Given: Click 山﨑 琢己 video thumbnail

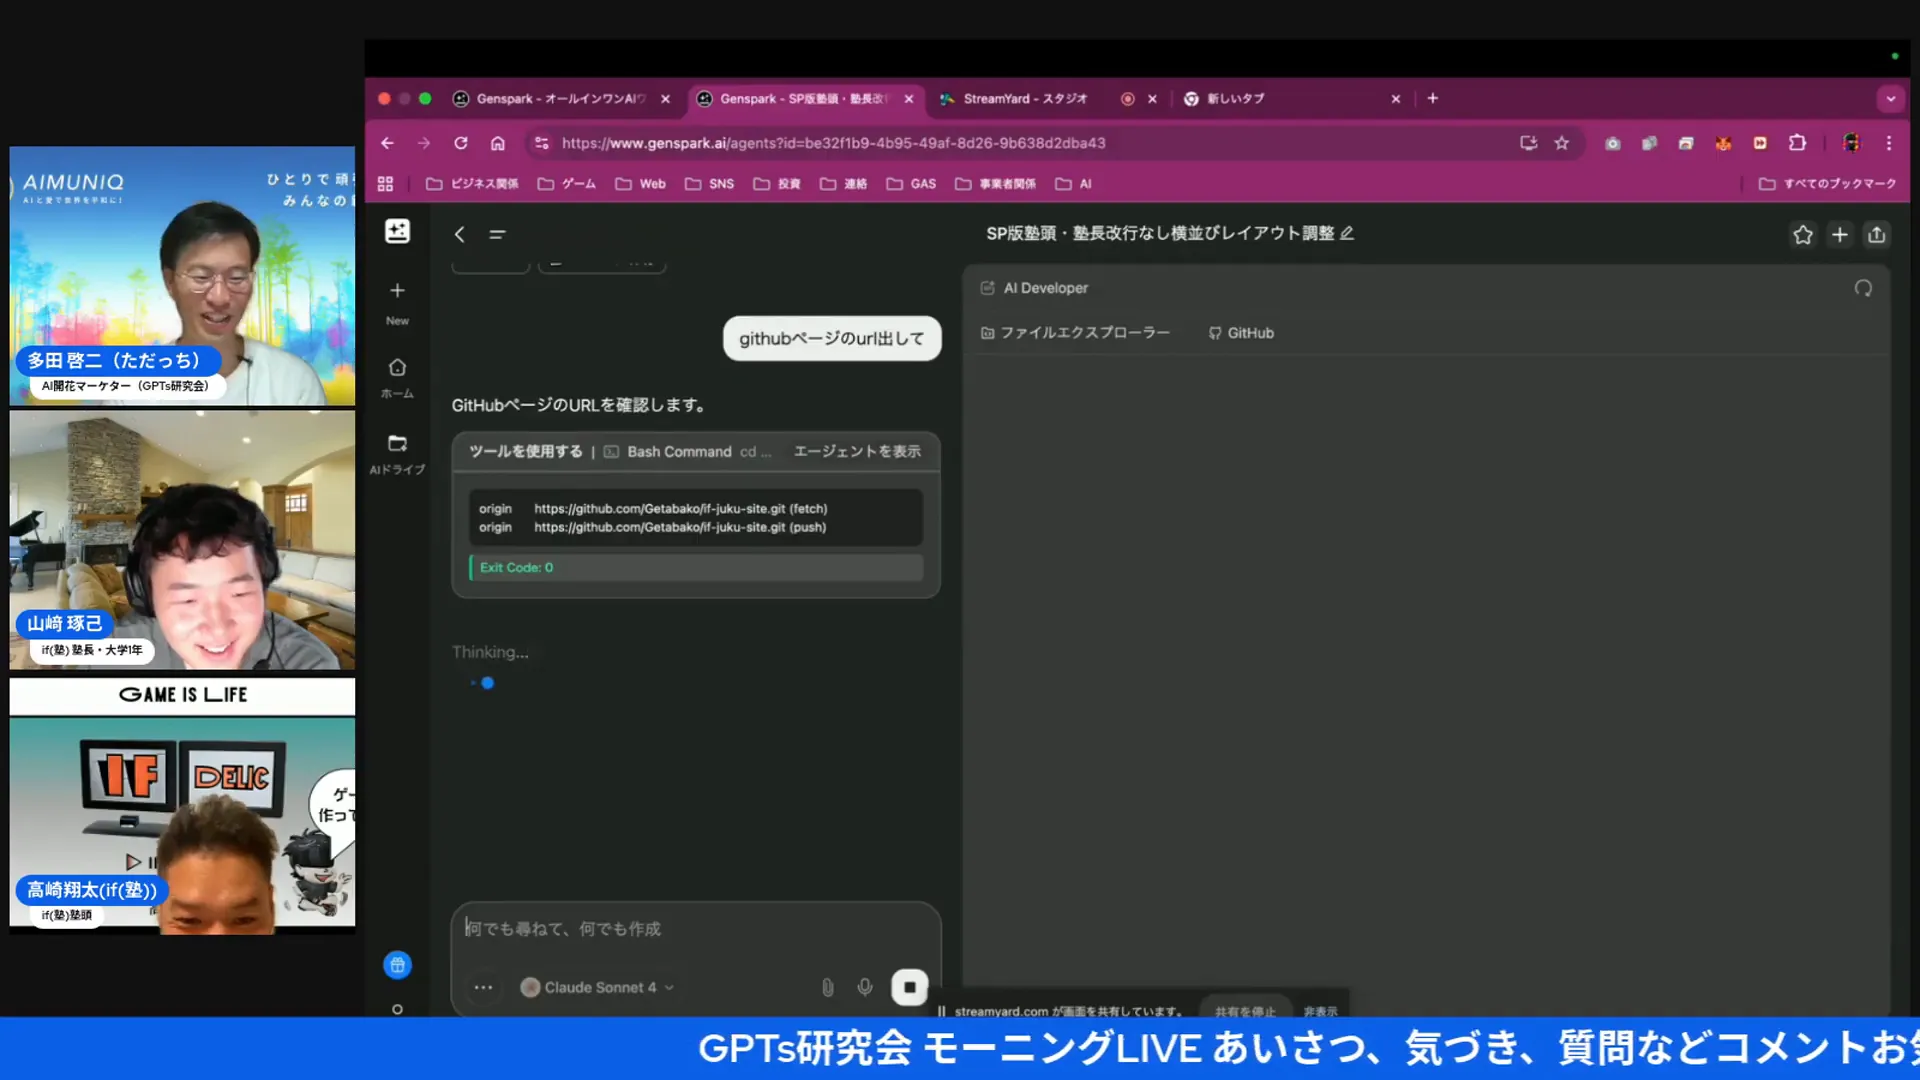Looking at the screenshot, I should pos(182,540).
